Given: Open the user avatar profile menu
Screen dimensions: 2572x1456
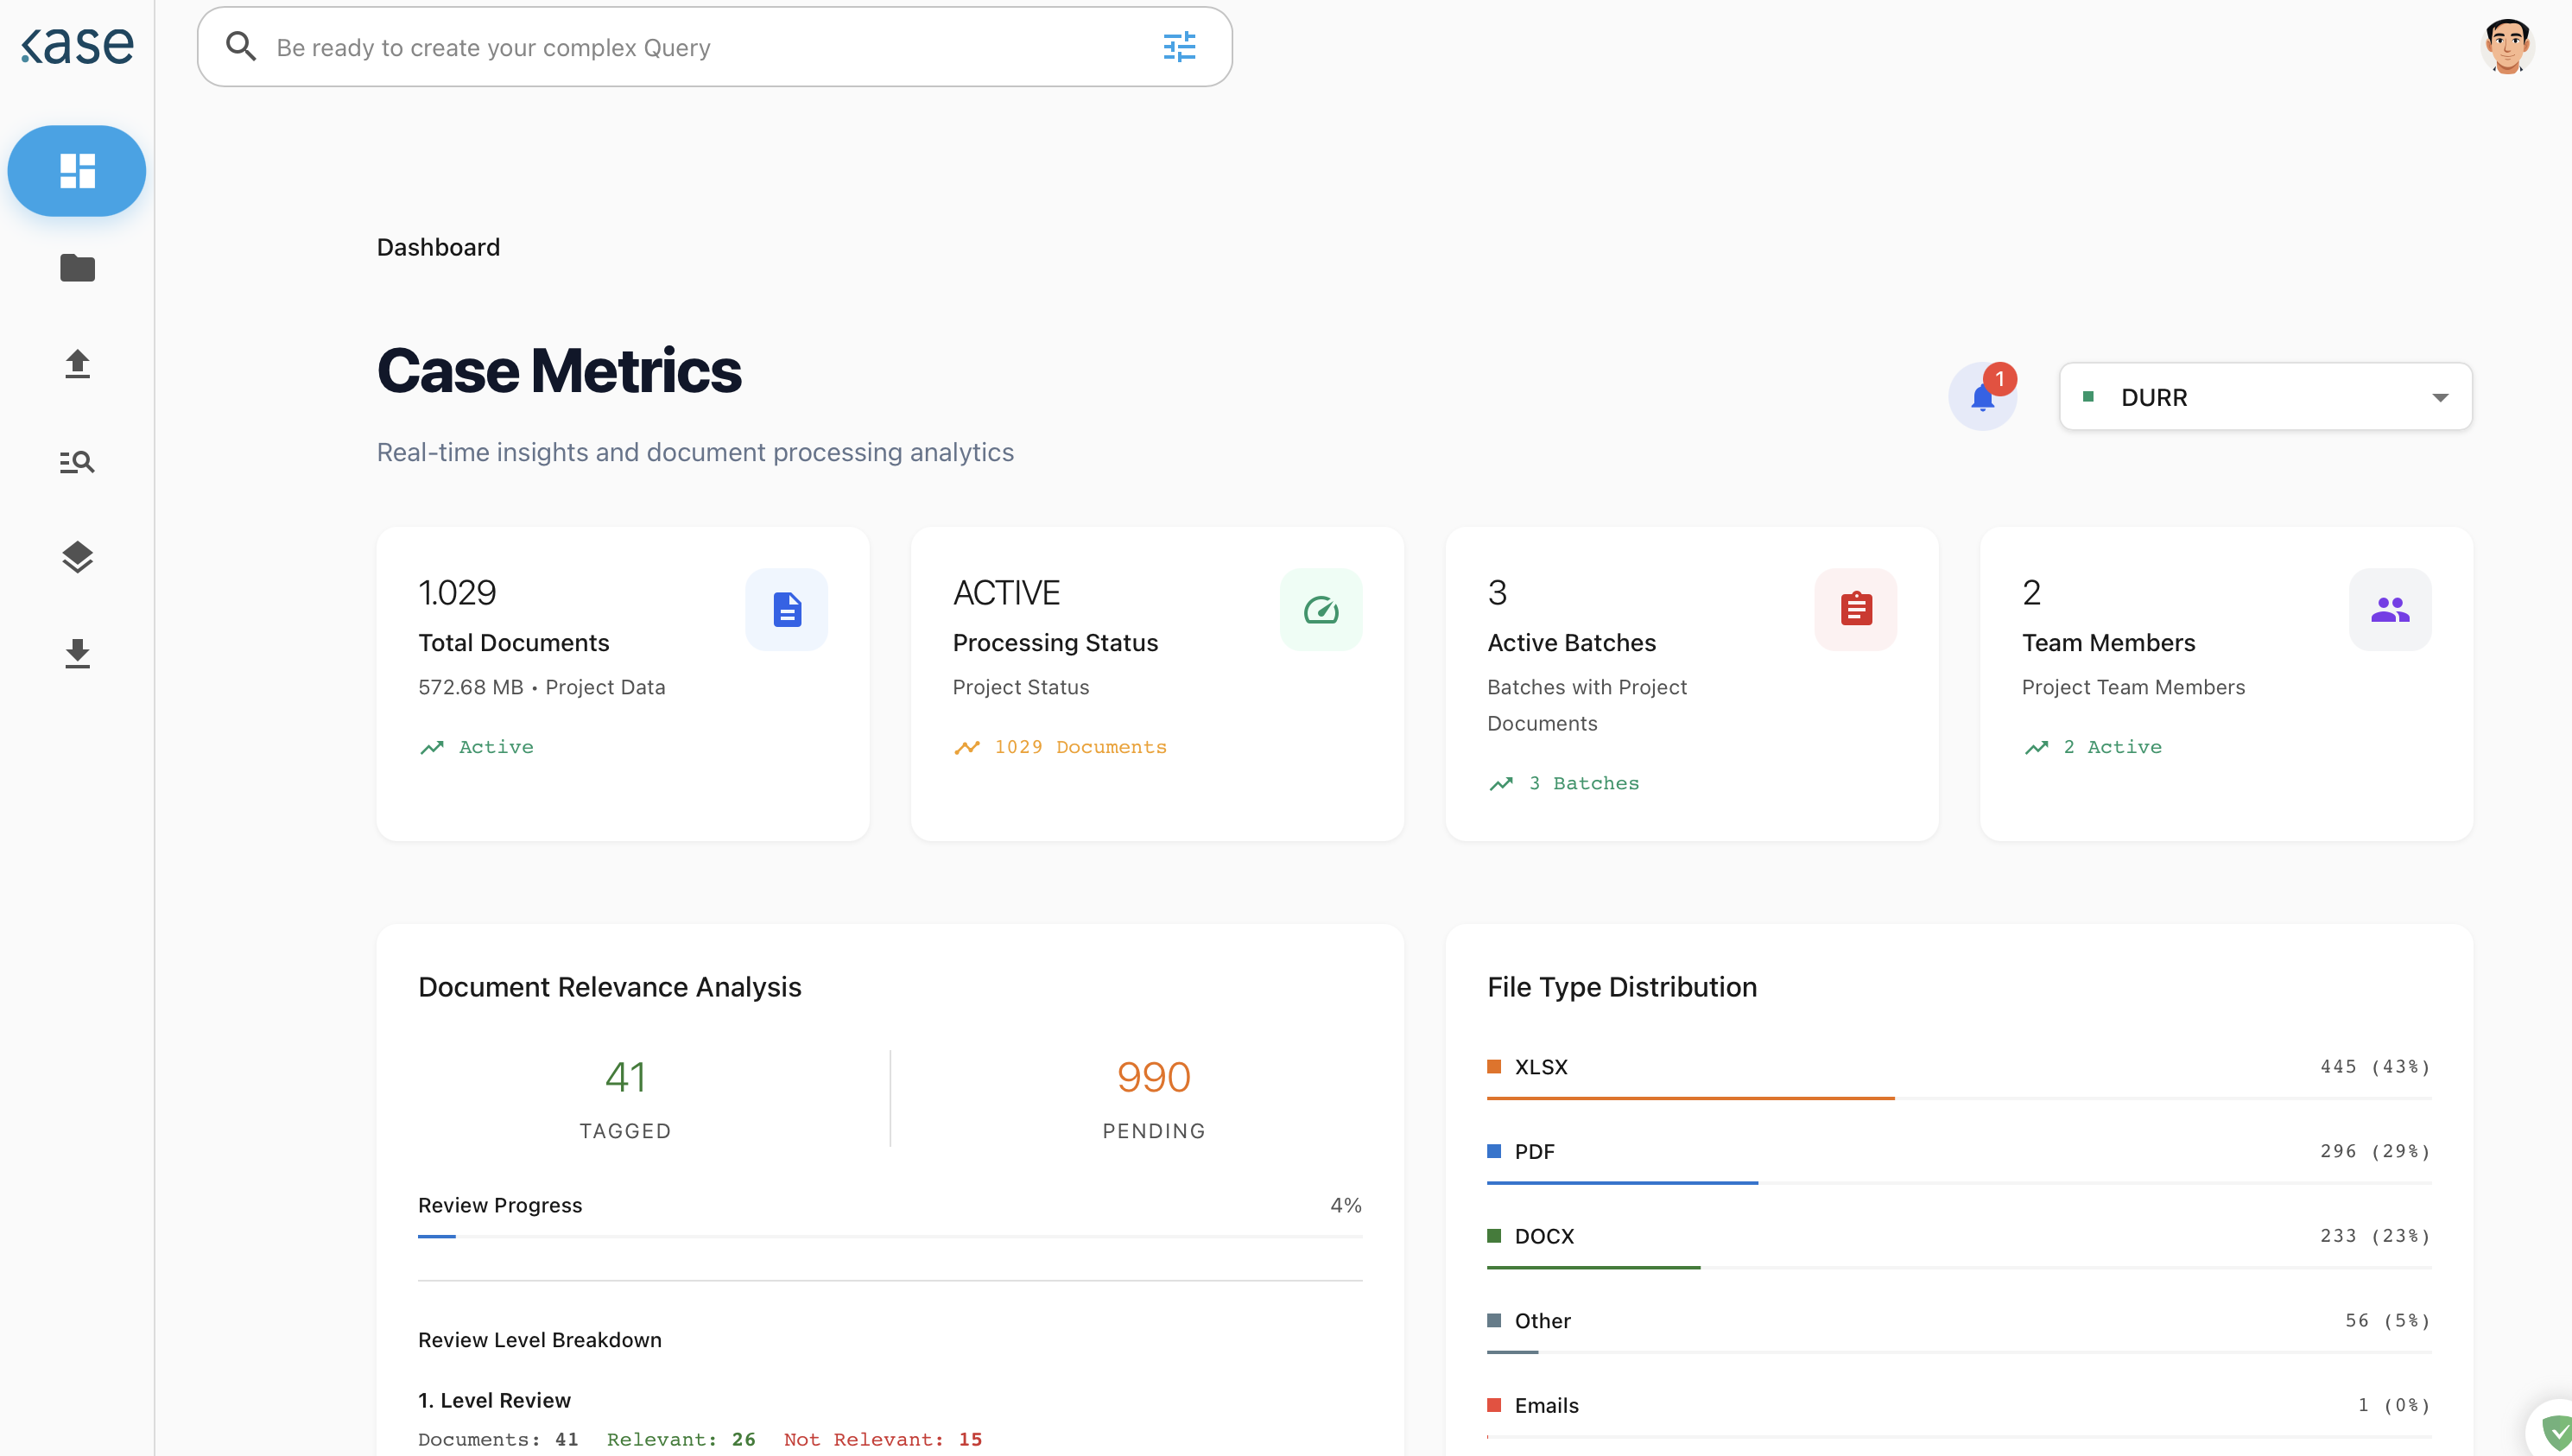Looking at the screenshot, I should [2506, 46].
